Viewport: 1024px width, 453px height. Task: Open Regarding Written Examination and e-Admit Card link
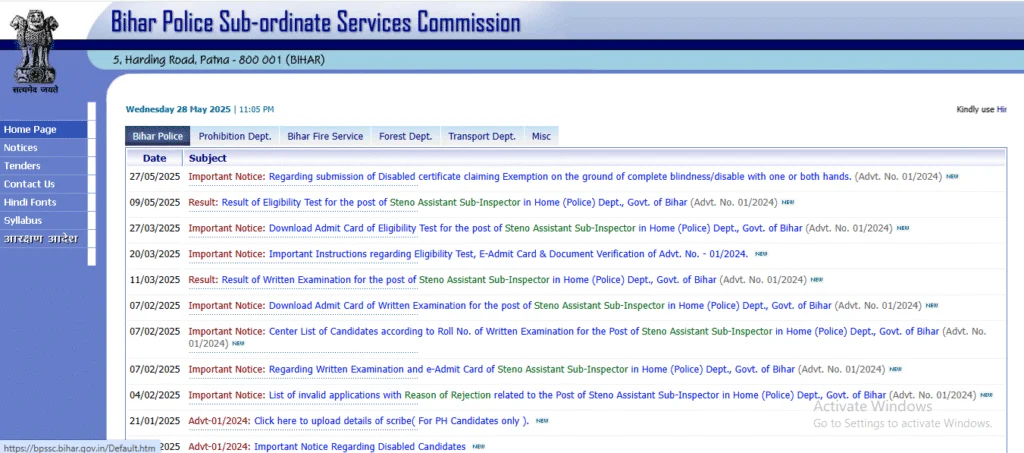tap(532, 369)
